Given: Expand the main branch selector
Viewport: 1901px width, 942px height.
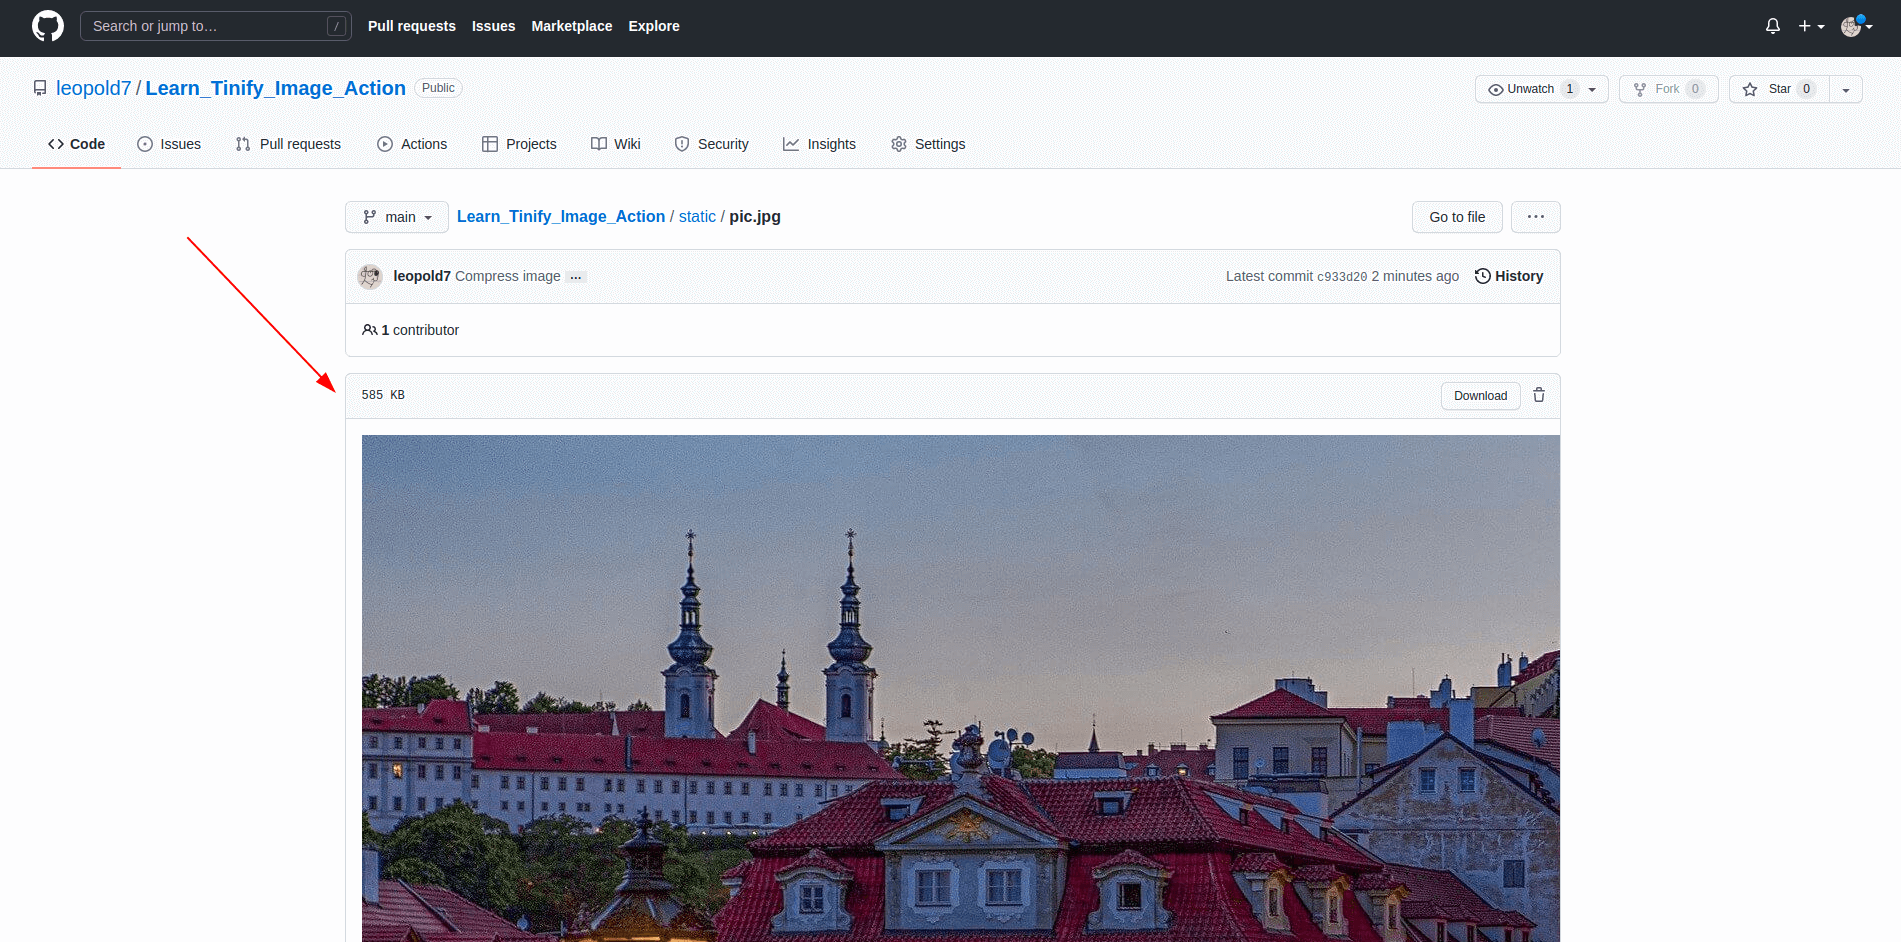Looking at the screenshot, I should click(397, 217).
